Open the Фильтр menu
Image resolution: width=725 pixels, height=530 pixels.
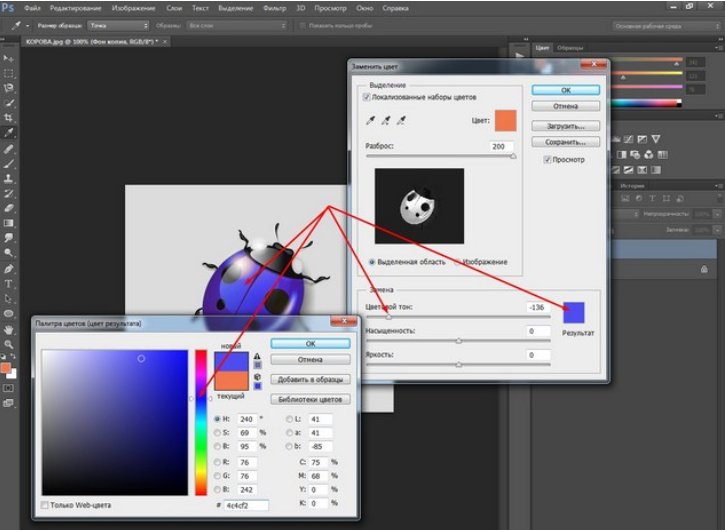[x=274, y=8]
